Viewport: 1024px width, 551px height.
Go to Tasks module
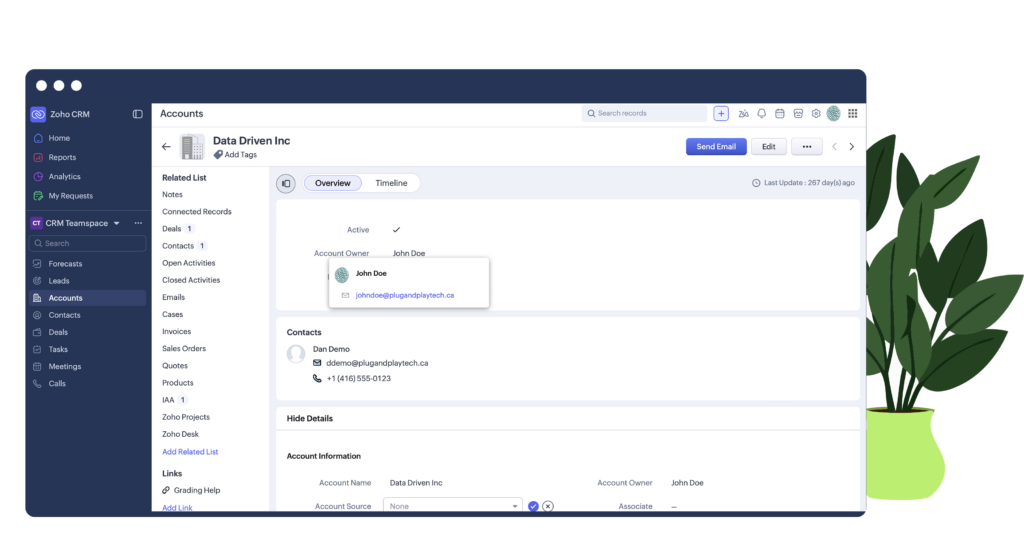coord(58,349)
